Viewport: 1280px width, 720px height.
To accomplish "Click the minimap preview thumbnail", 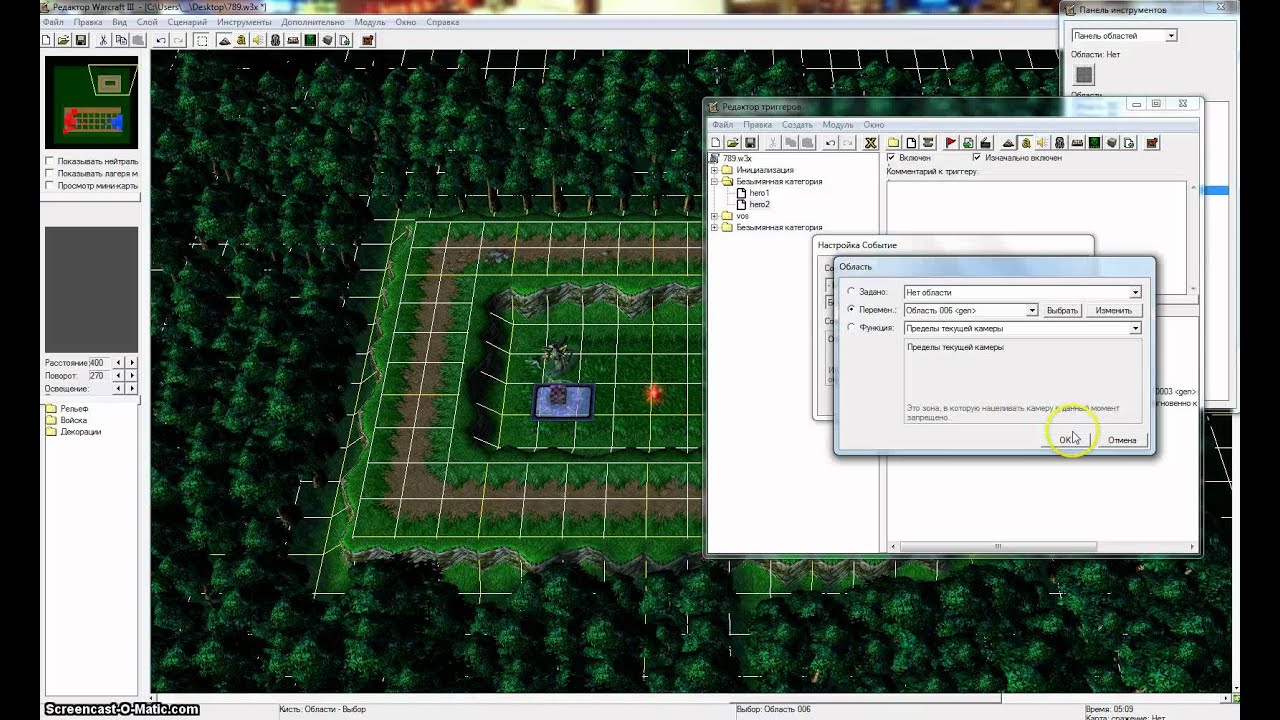I will click(x=91, y=103).
